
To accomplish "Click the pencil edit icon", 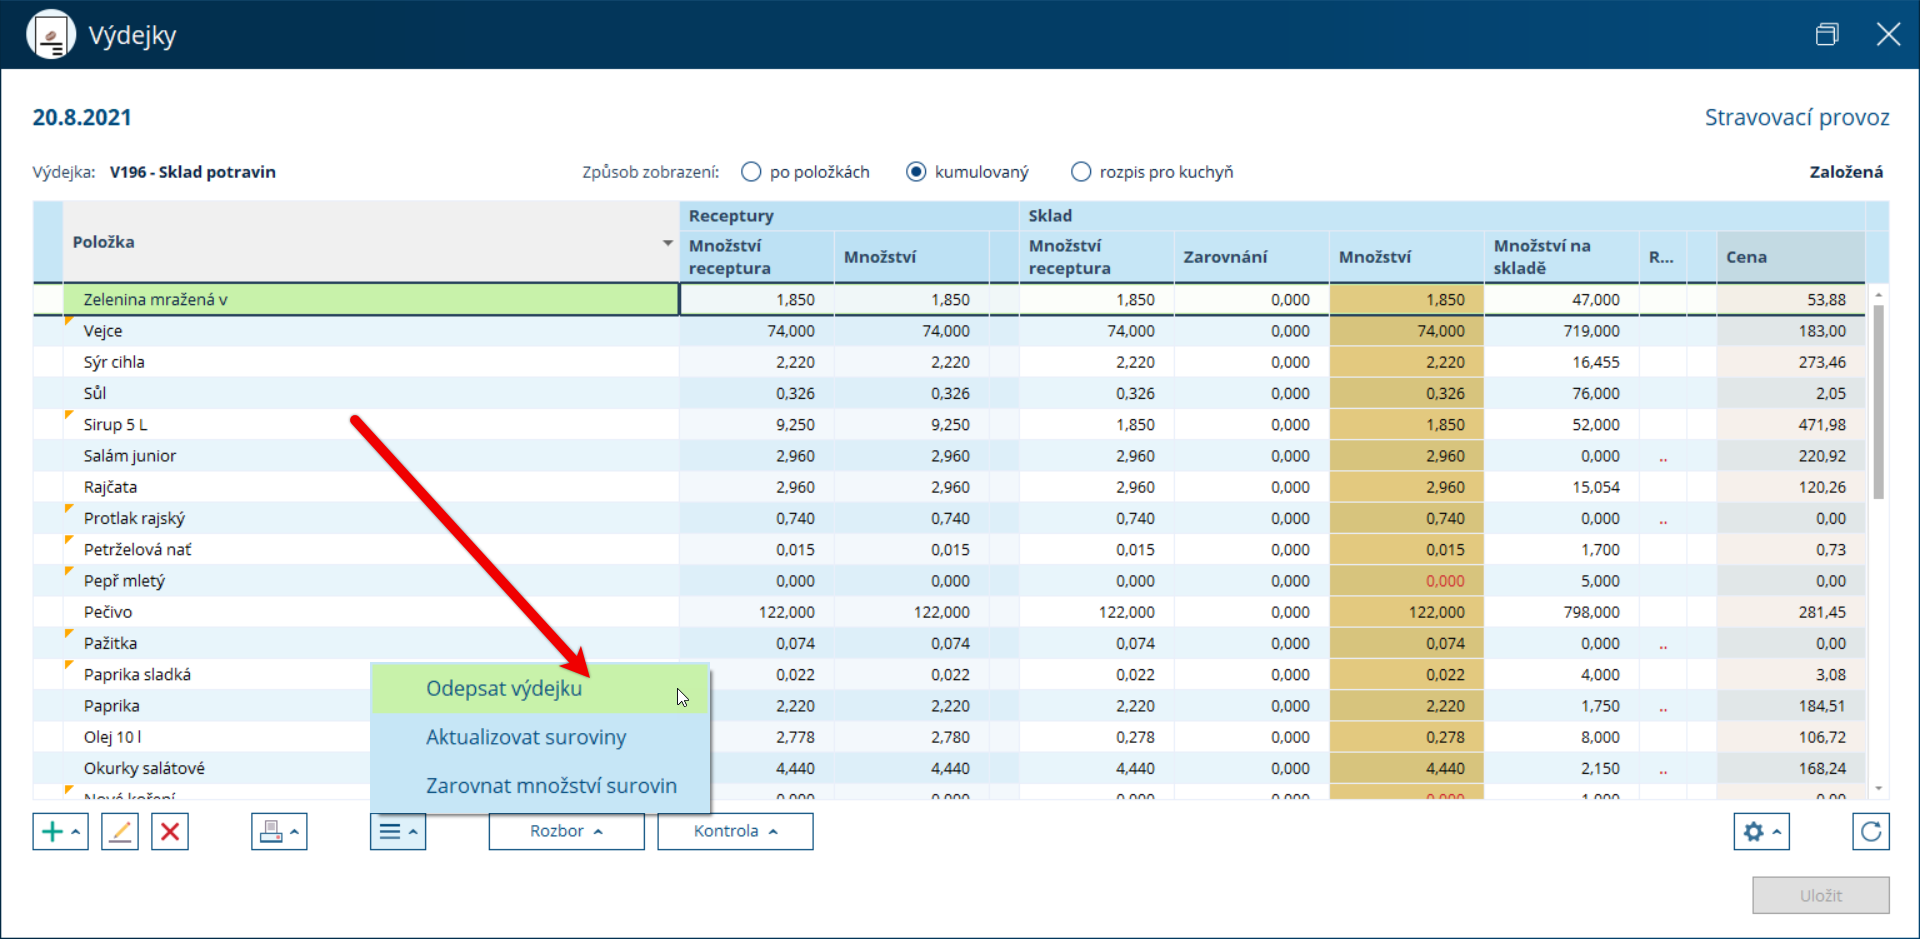I will click(x=120, y=831).
